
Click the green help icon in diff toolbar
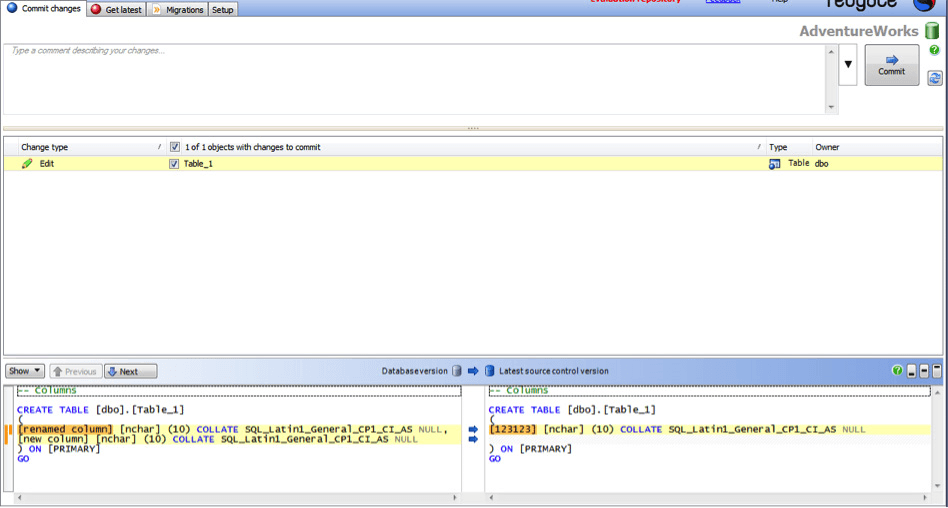[898, 370]
